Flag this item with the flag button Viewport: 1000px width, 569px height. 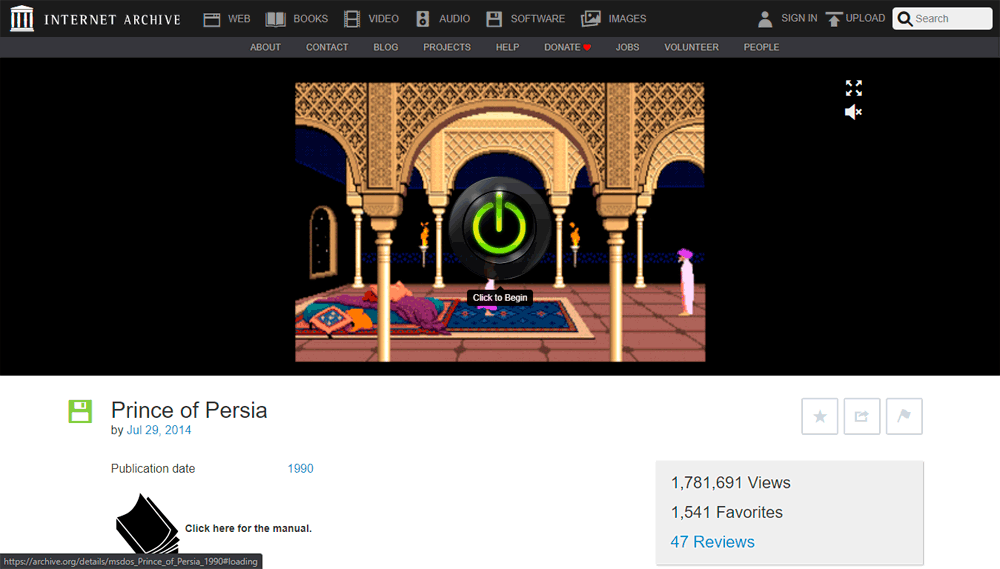point(904,417)
